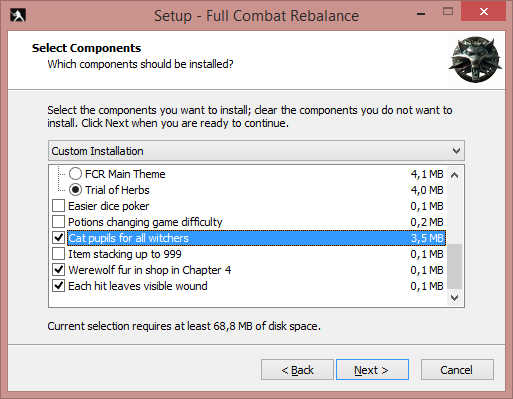Screen dimensions: 513x399
Task: Close the setup window
Action: 483,12
